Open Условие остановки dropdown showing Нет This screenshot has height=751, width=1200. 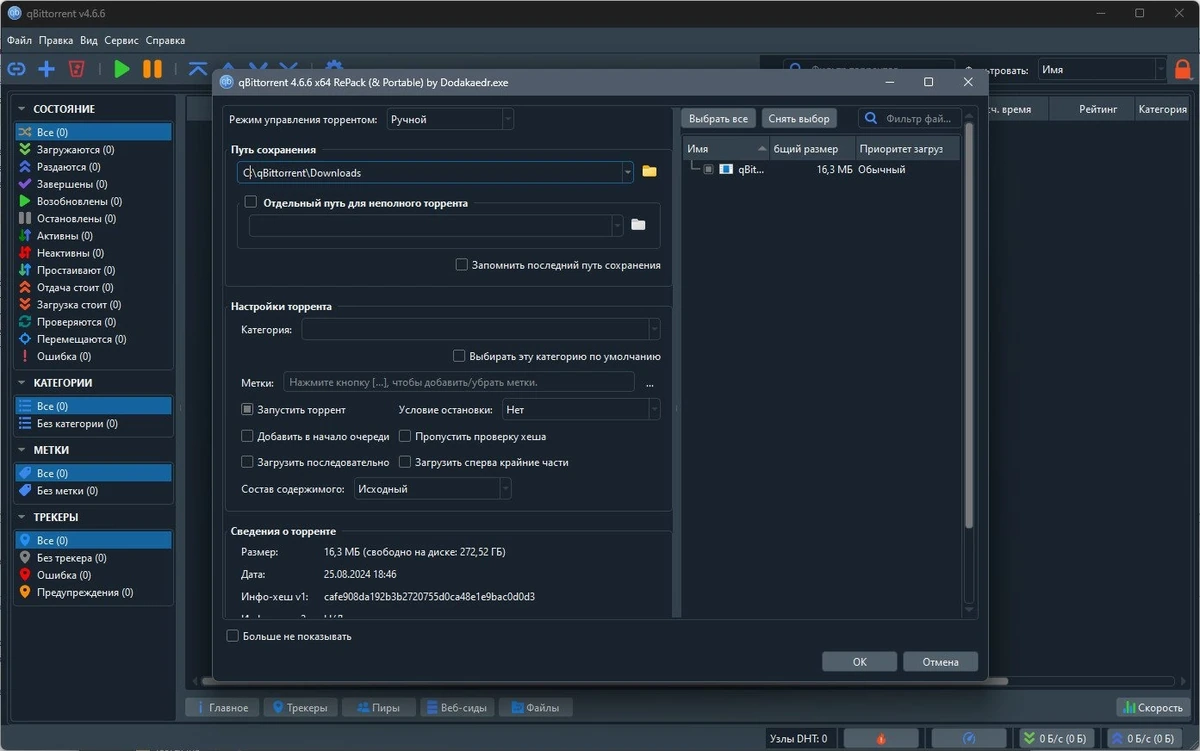tap(580, 410)
